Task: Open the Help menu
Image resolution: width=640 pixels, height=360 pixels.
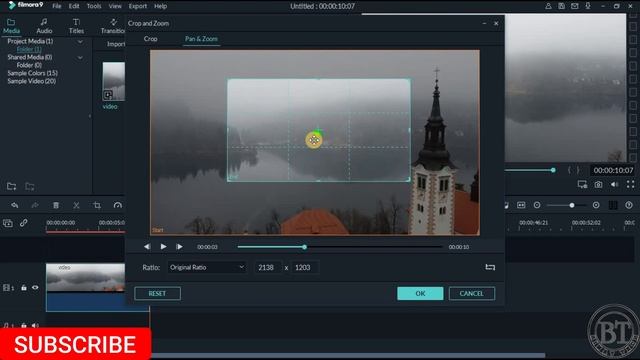Action: pyautogui.click(x=160, y=6)
